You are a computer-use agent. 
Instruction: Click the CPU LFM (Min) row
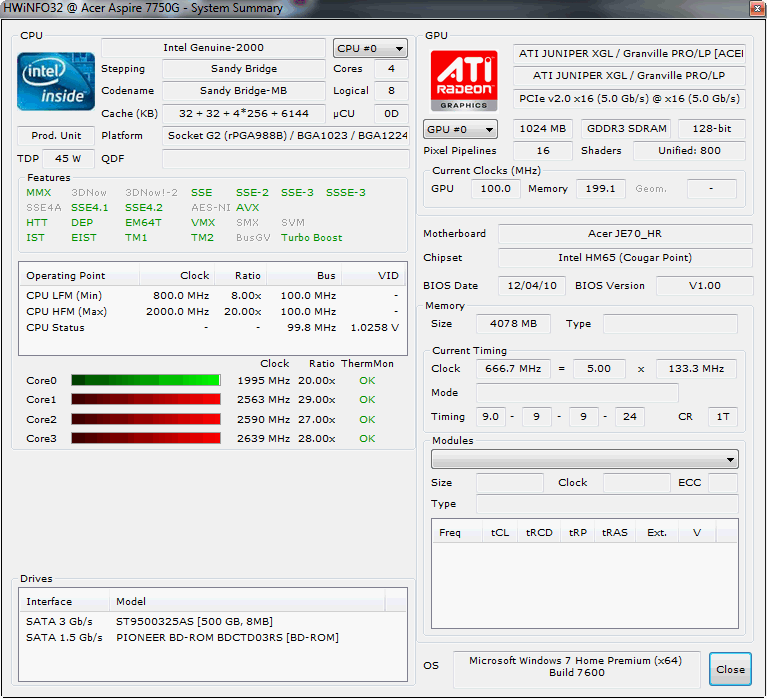(213, 295)
